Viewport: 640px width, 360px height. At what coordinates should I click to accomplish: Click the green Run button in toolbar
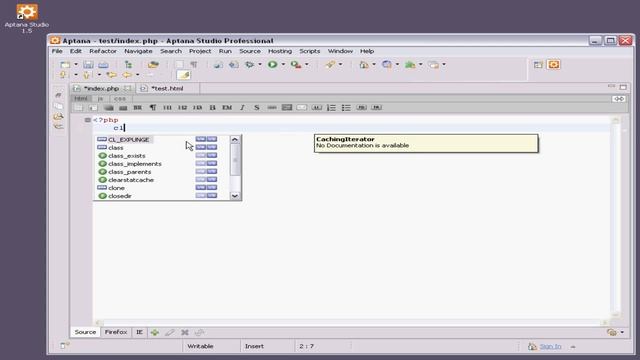click(273, 64)
